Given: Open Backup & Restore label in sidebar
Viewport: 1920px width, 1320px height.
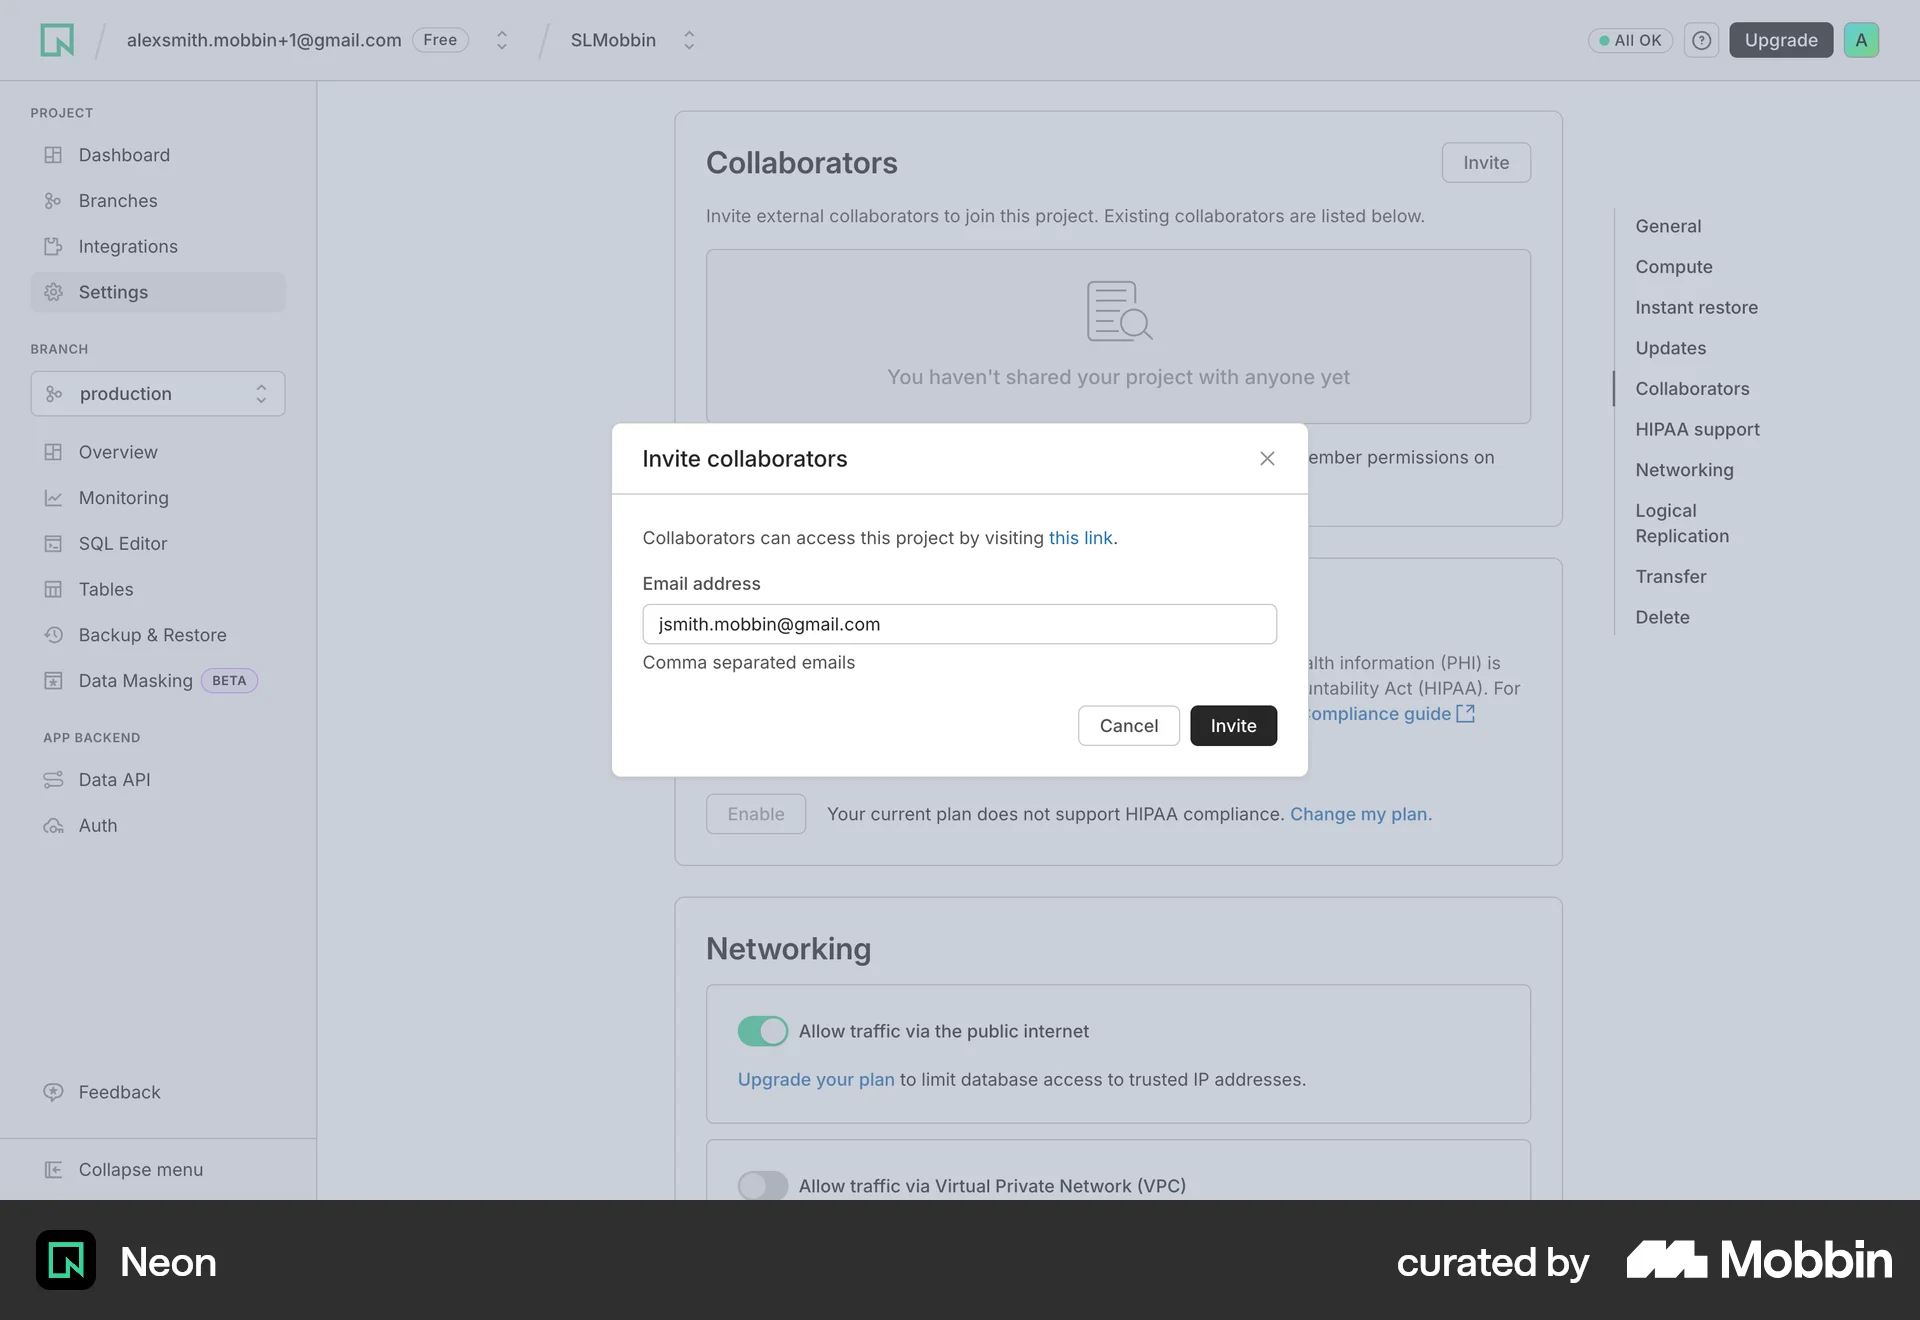Looking at the screenshot, I should 153,635.
